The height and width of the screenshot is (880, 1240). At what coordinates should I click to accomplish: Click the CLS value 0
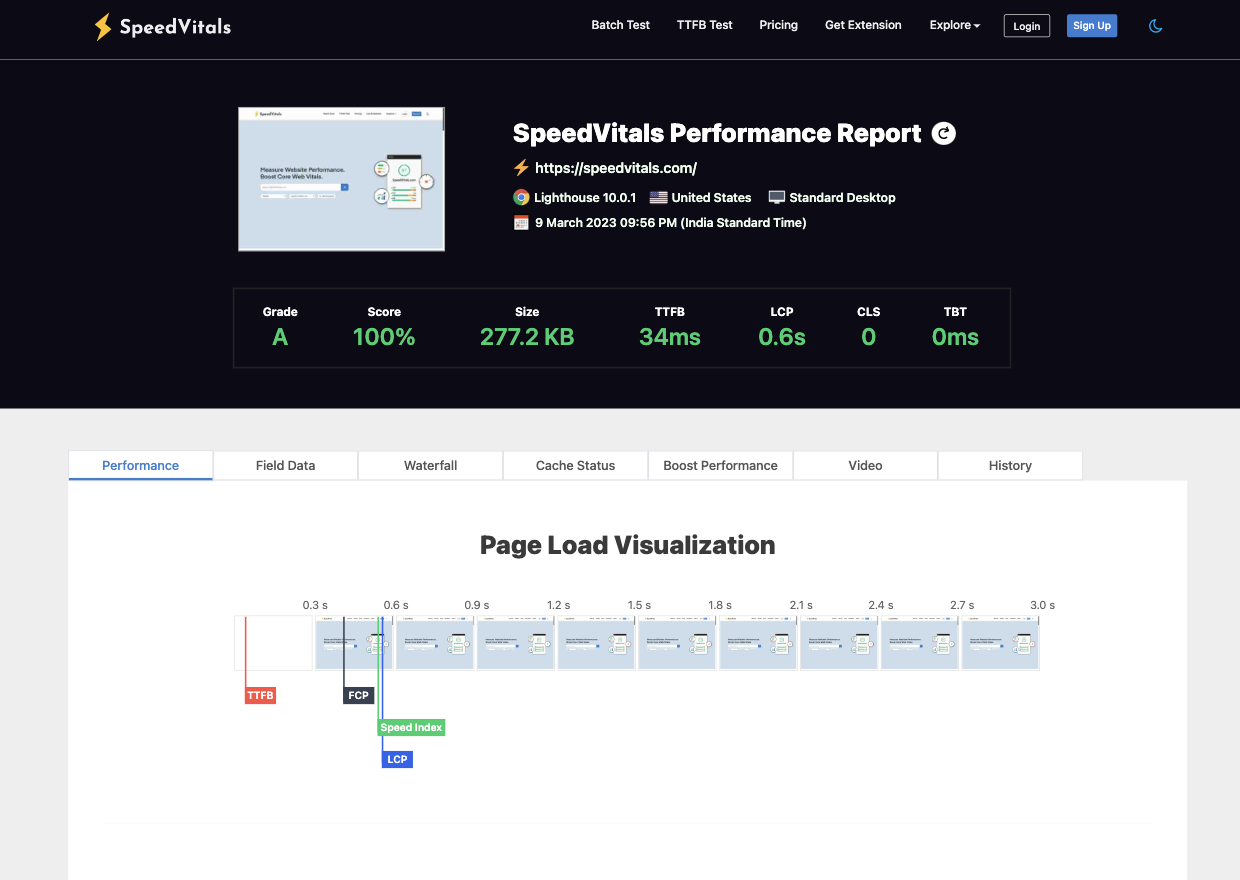868,337
